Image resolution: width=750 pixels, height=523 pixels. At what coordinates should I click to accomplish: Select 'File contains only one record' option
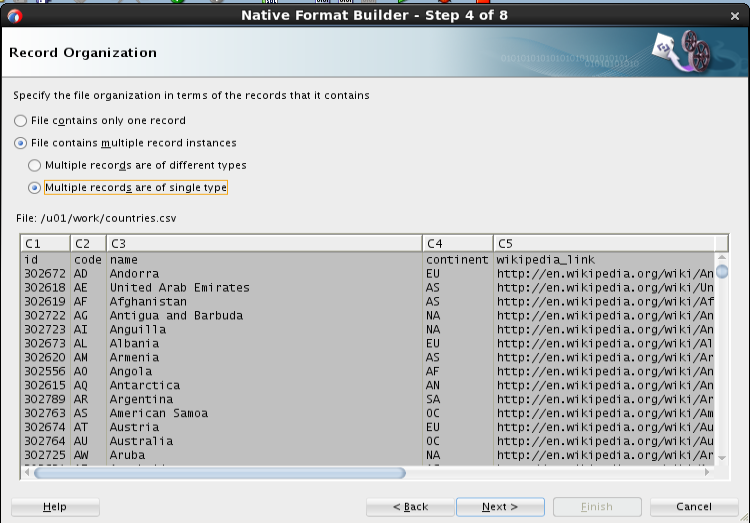(x=20, y=121)
